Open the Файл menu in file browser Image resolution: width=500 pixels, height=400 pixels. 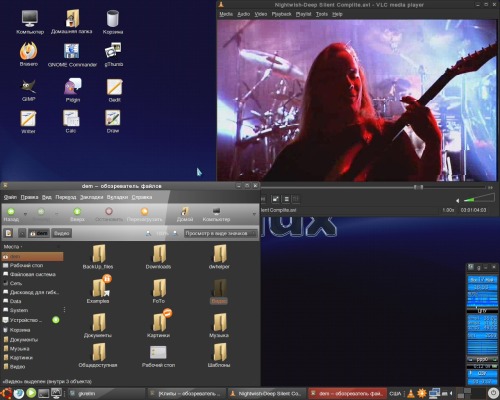tap(10, 197)
